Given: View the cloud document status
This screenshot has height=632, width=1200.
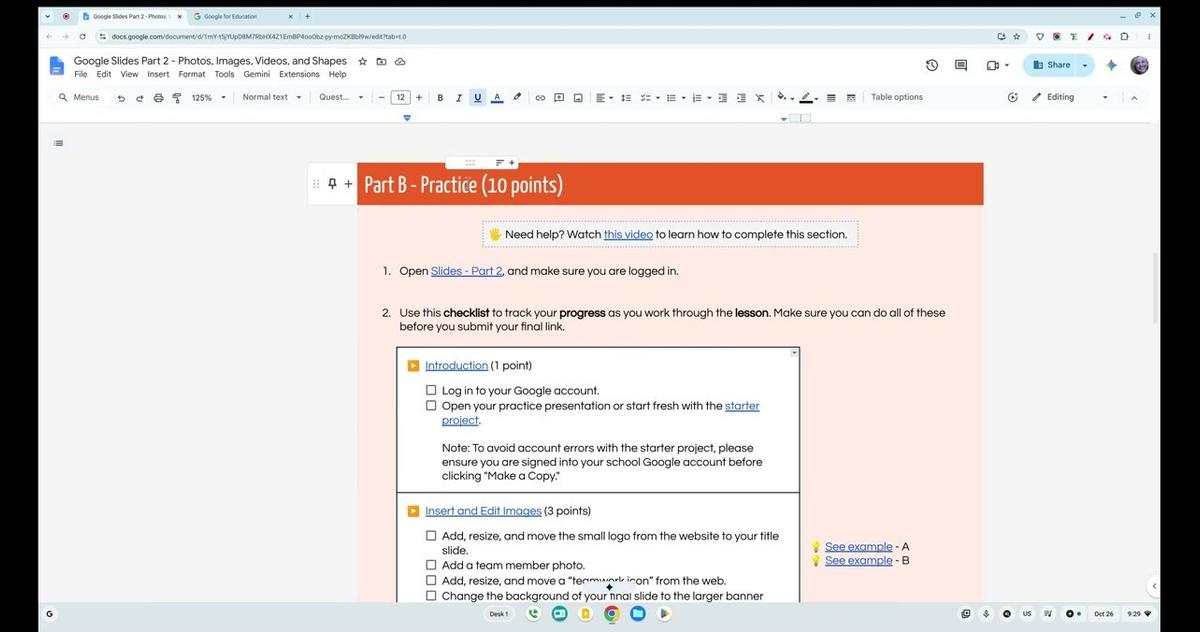Looking at the screenshot, I should click(399, 61).
